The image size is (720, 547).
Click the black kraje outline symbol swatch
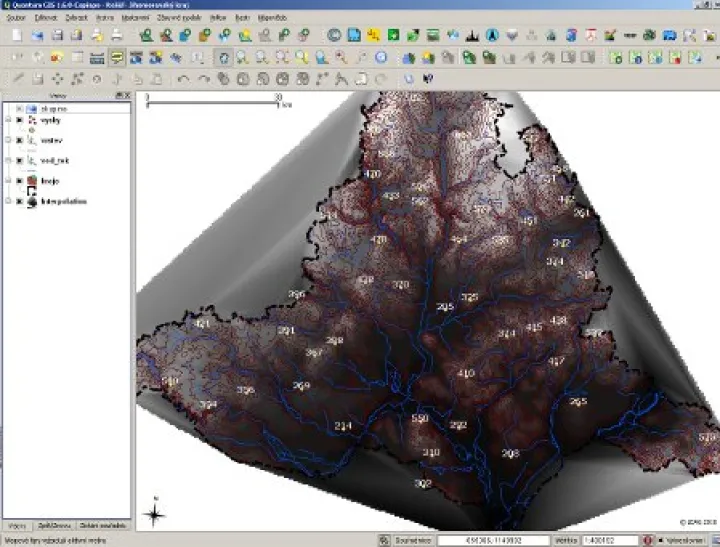coord(32,190)
